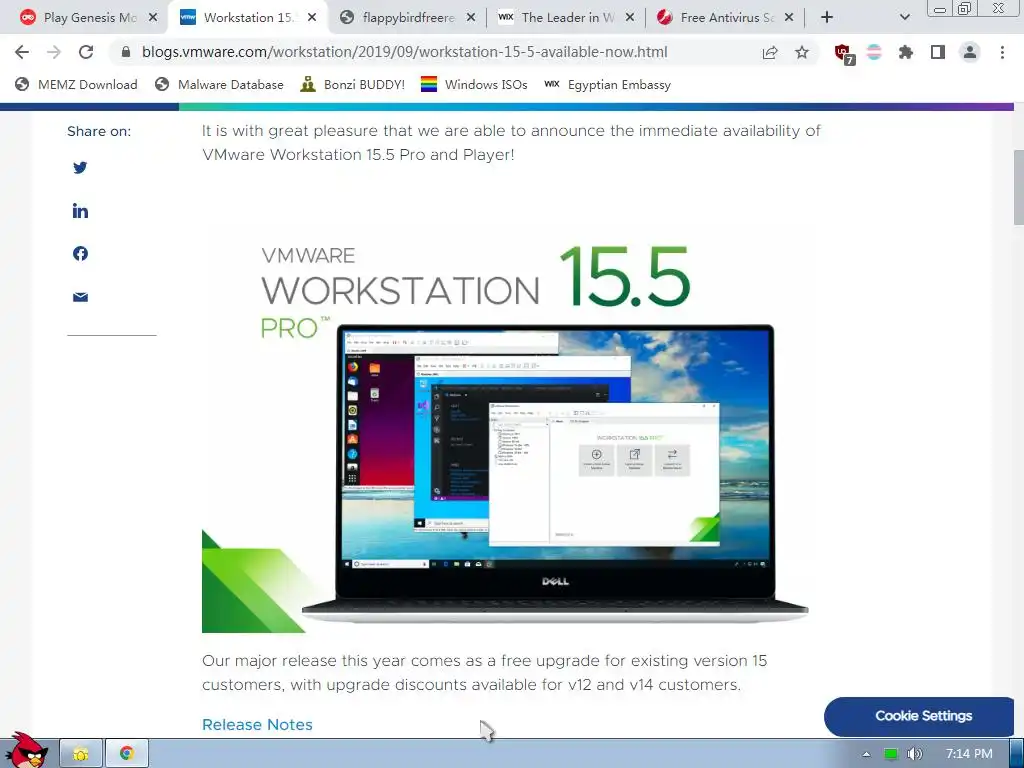Viewport: 1024px width, 768px height.
Task: Click the striped flag extension icon
Action: (874, 52)
